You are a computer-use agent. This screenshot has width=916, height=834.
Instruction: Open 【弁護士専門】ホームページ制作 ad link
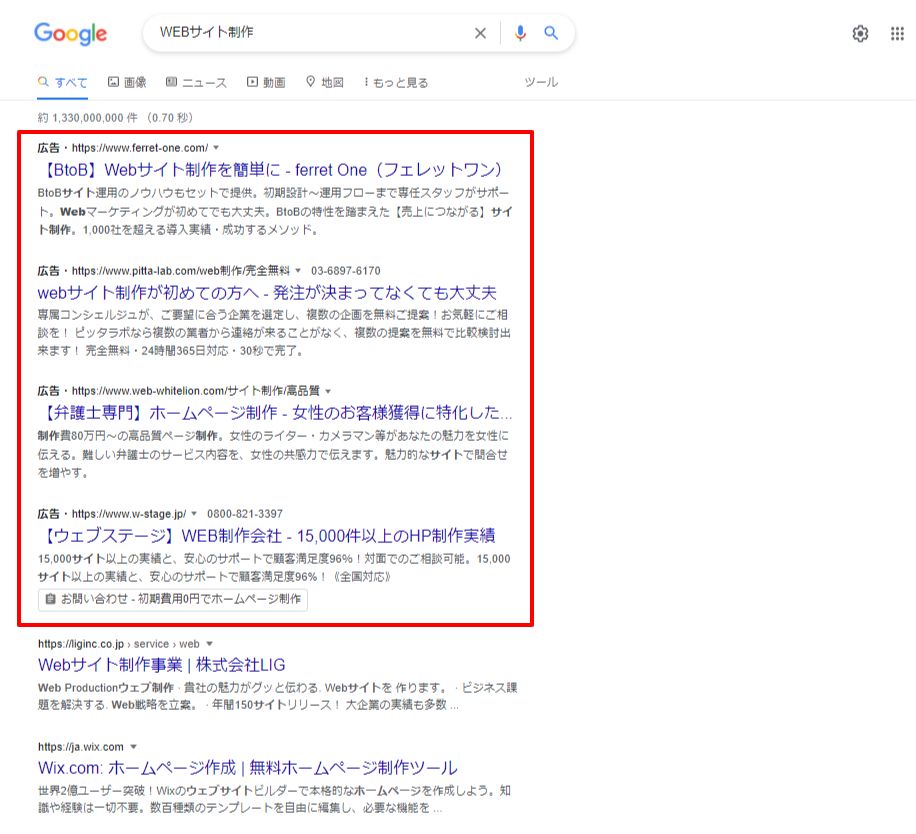(x=275, y=413)
